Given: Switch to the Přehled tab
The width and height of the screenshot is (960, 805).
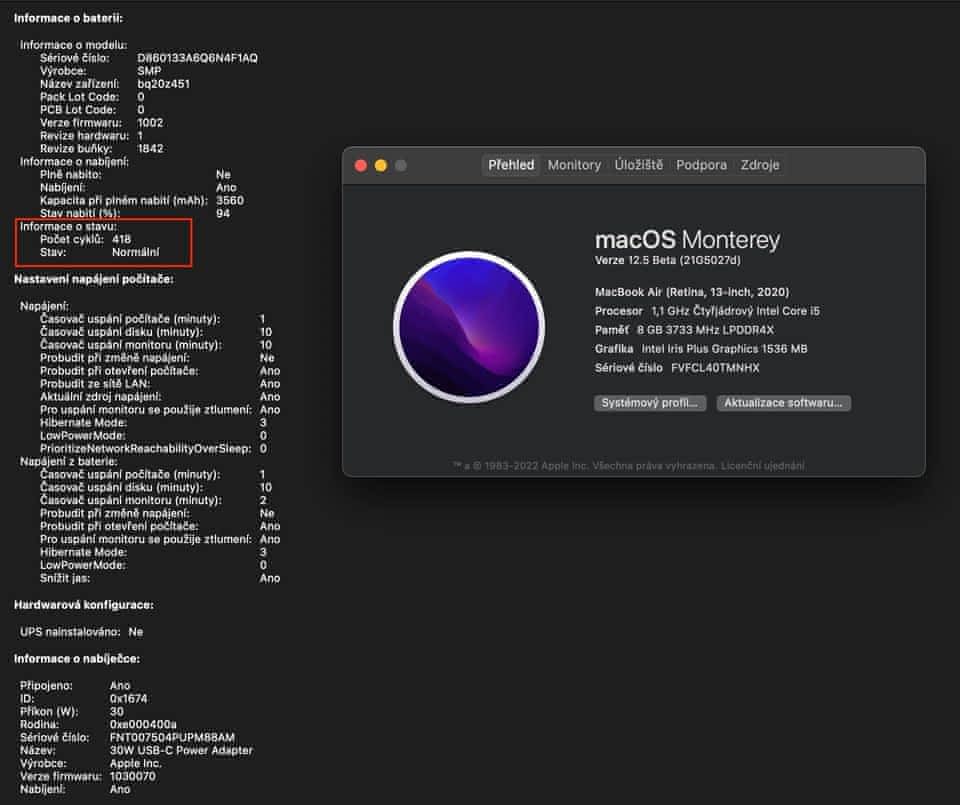Looking at the screenshot, I should point(511,165).
